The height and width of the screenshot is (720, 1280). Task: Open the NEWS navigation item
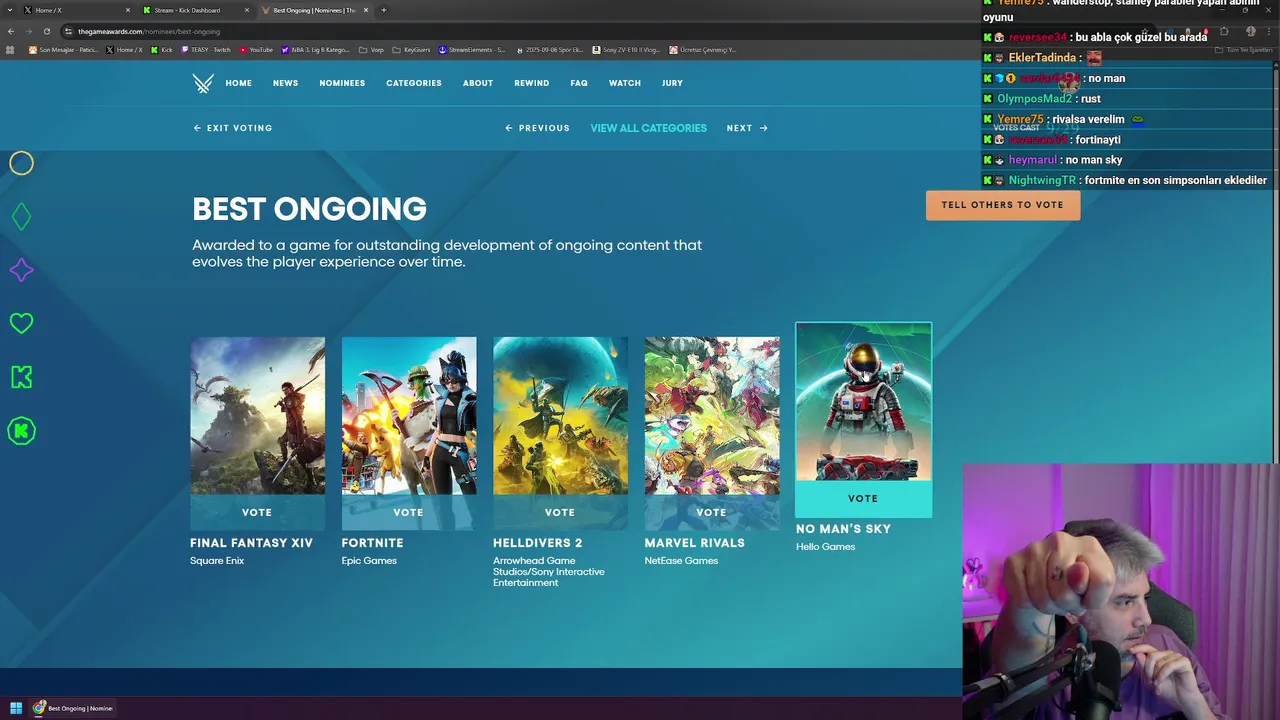click(285, 83)
